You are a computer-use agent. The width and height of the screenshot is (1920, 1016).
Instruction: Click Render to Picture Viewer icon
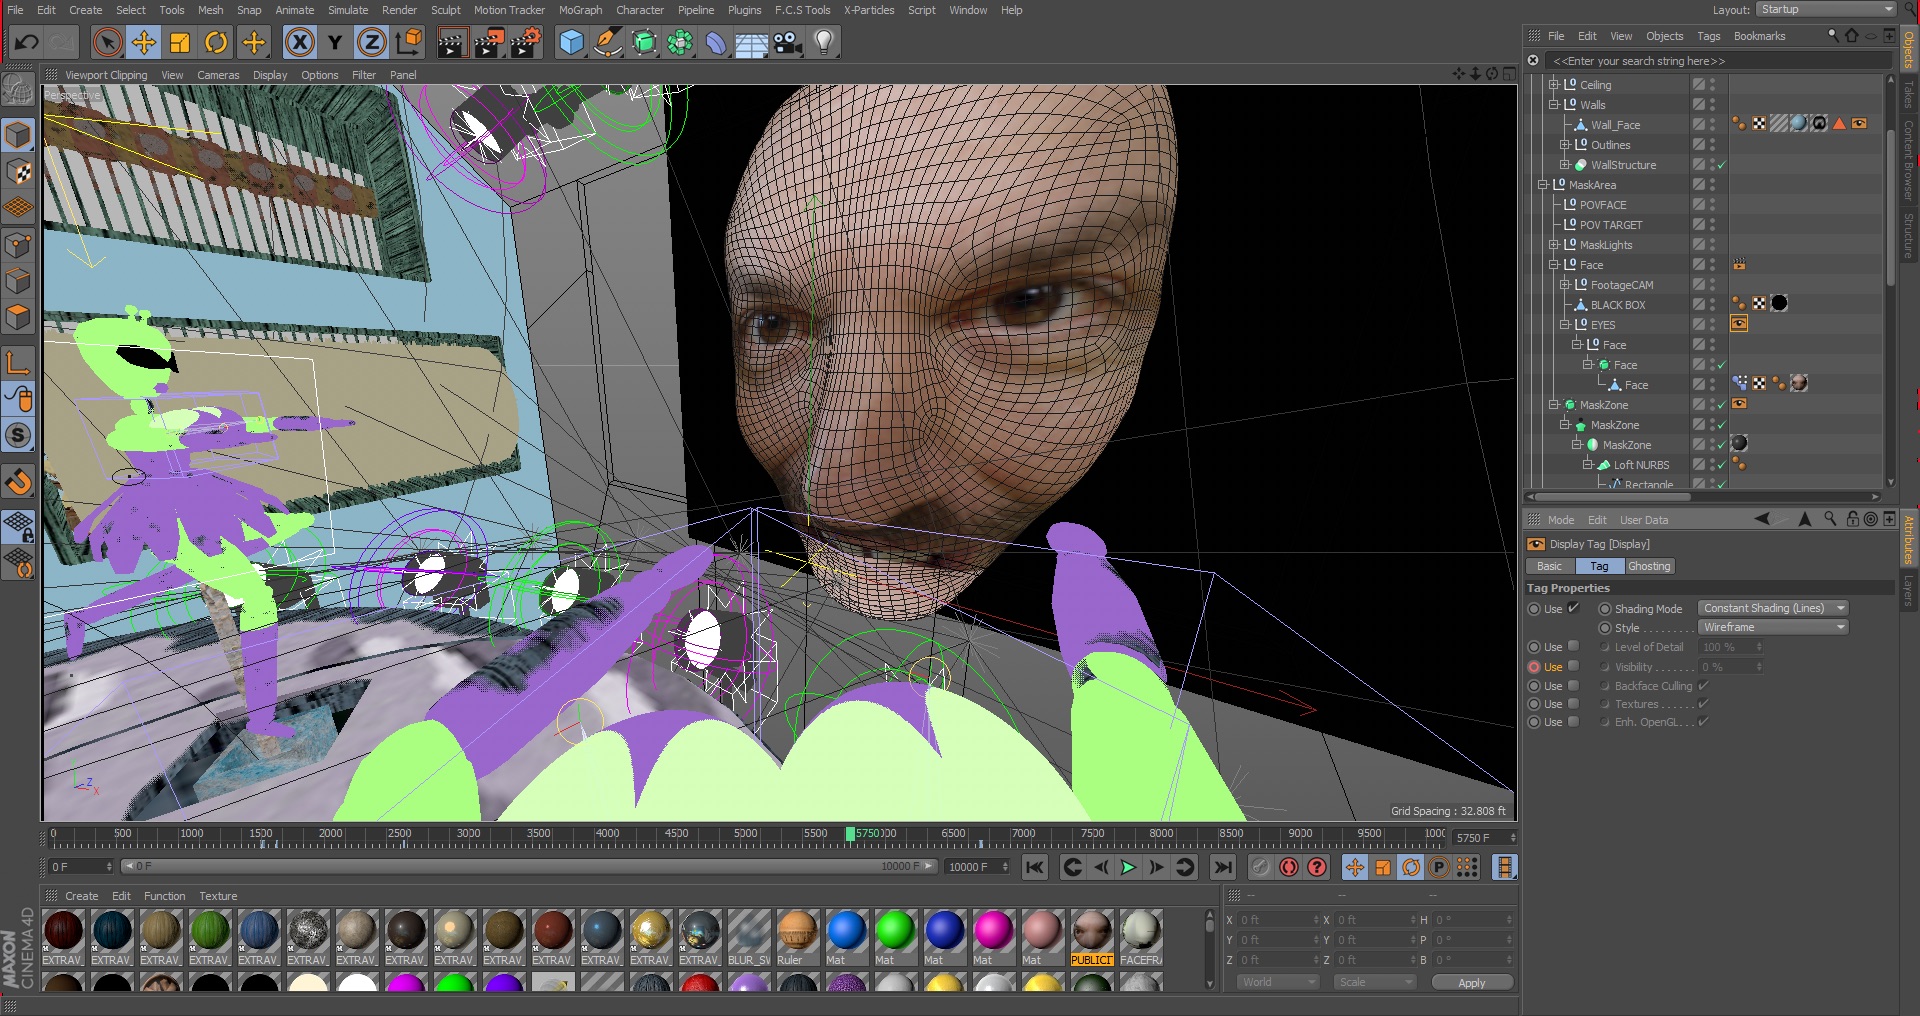(x=488, y=42)
